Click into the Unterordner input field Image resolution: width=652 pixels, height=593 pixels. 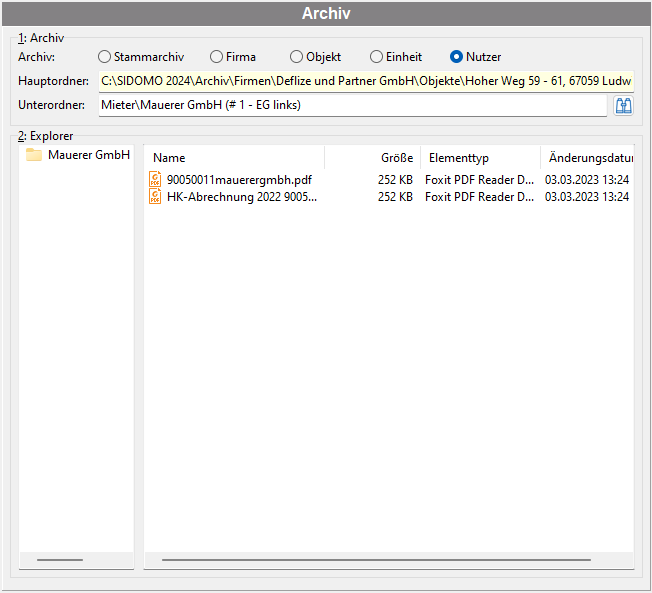(353, 105)
